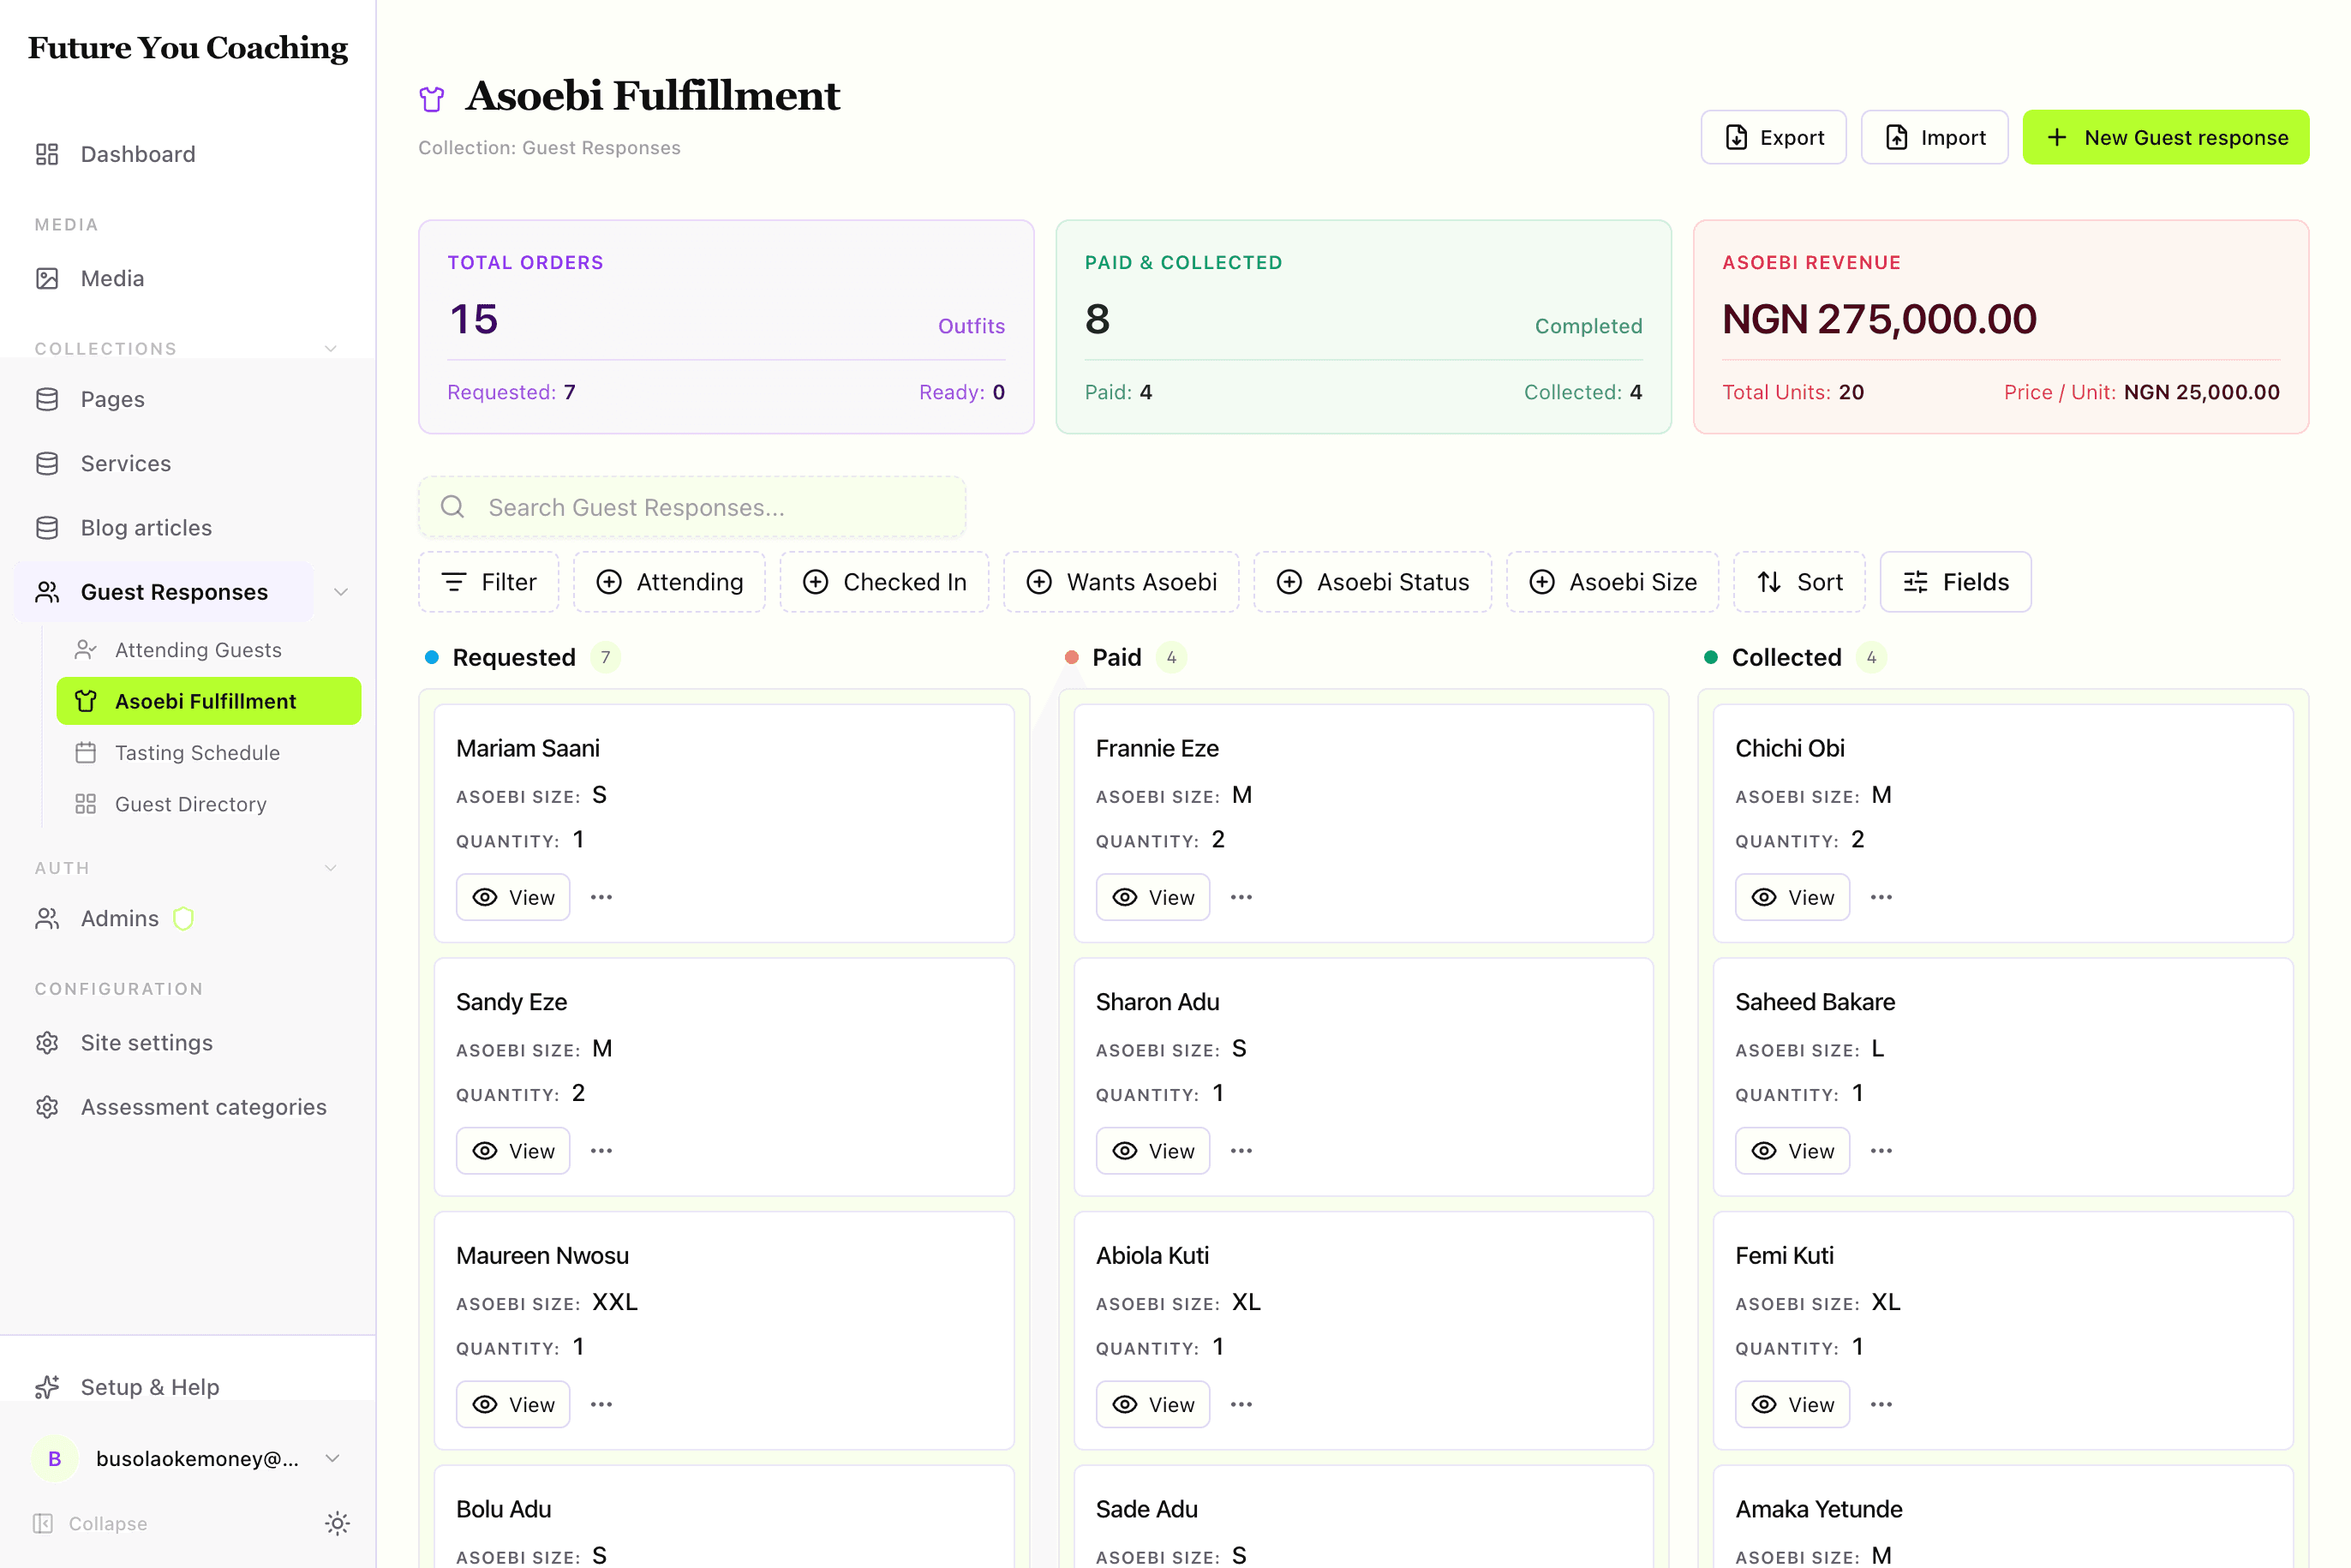Screen dimensions: 2351x1568
Task: View Chichi Obi's order
Action: click(x=1792, y=897)
